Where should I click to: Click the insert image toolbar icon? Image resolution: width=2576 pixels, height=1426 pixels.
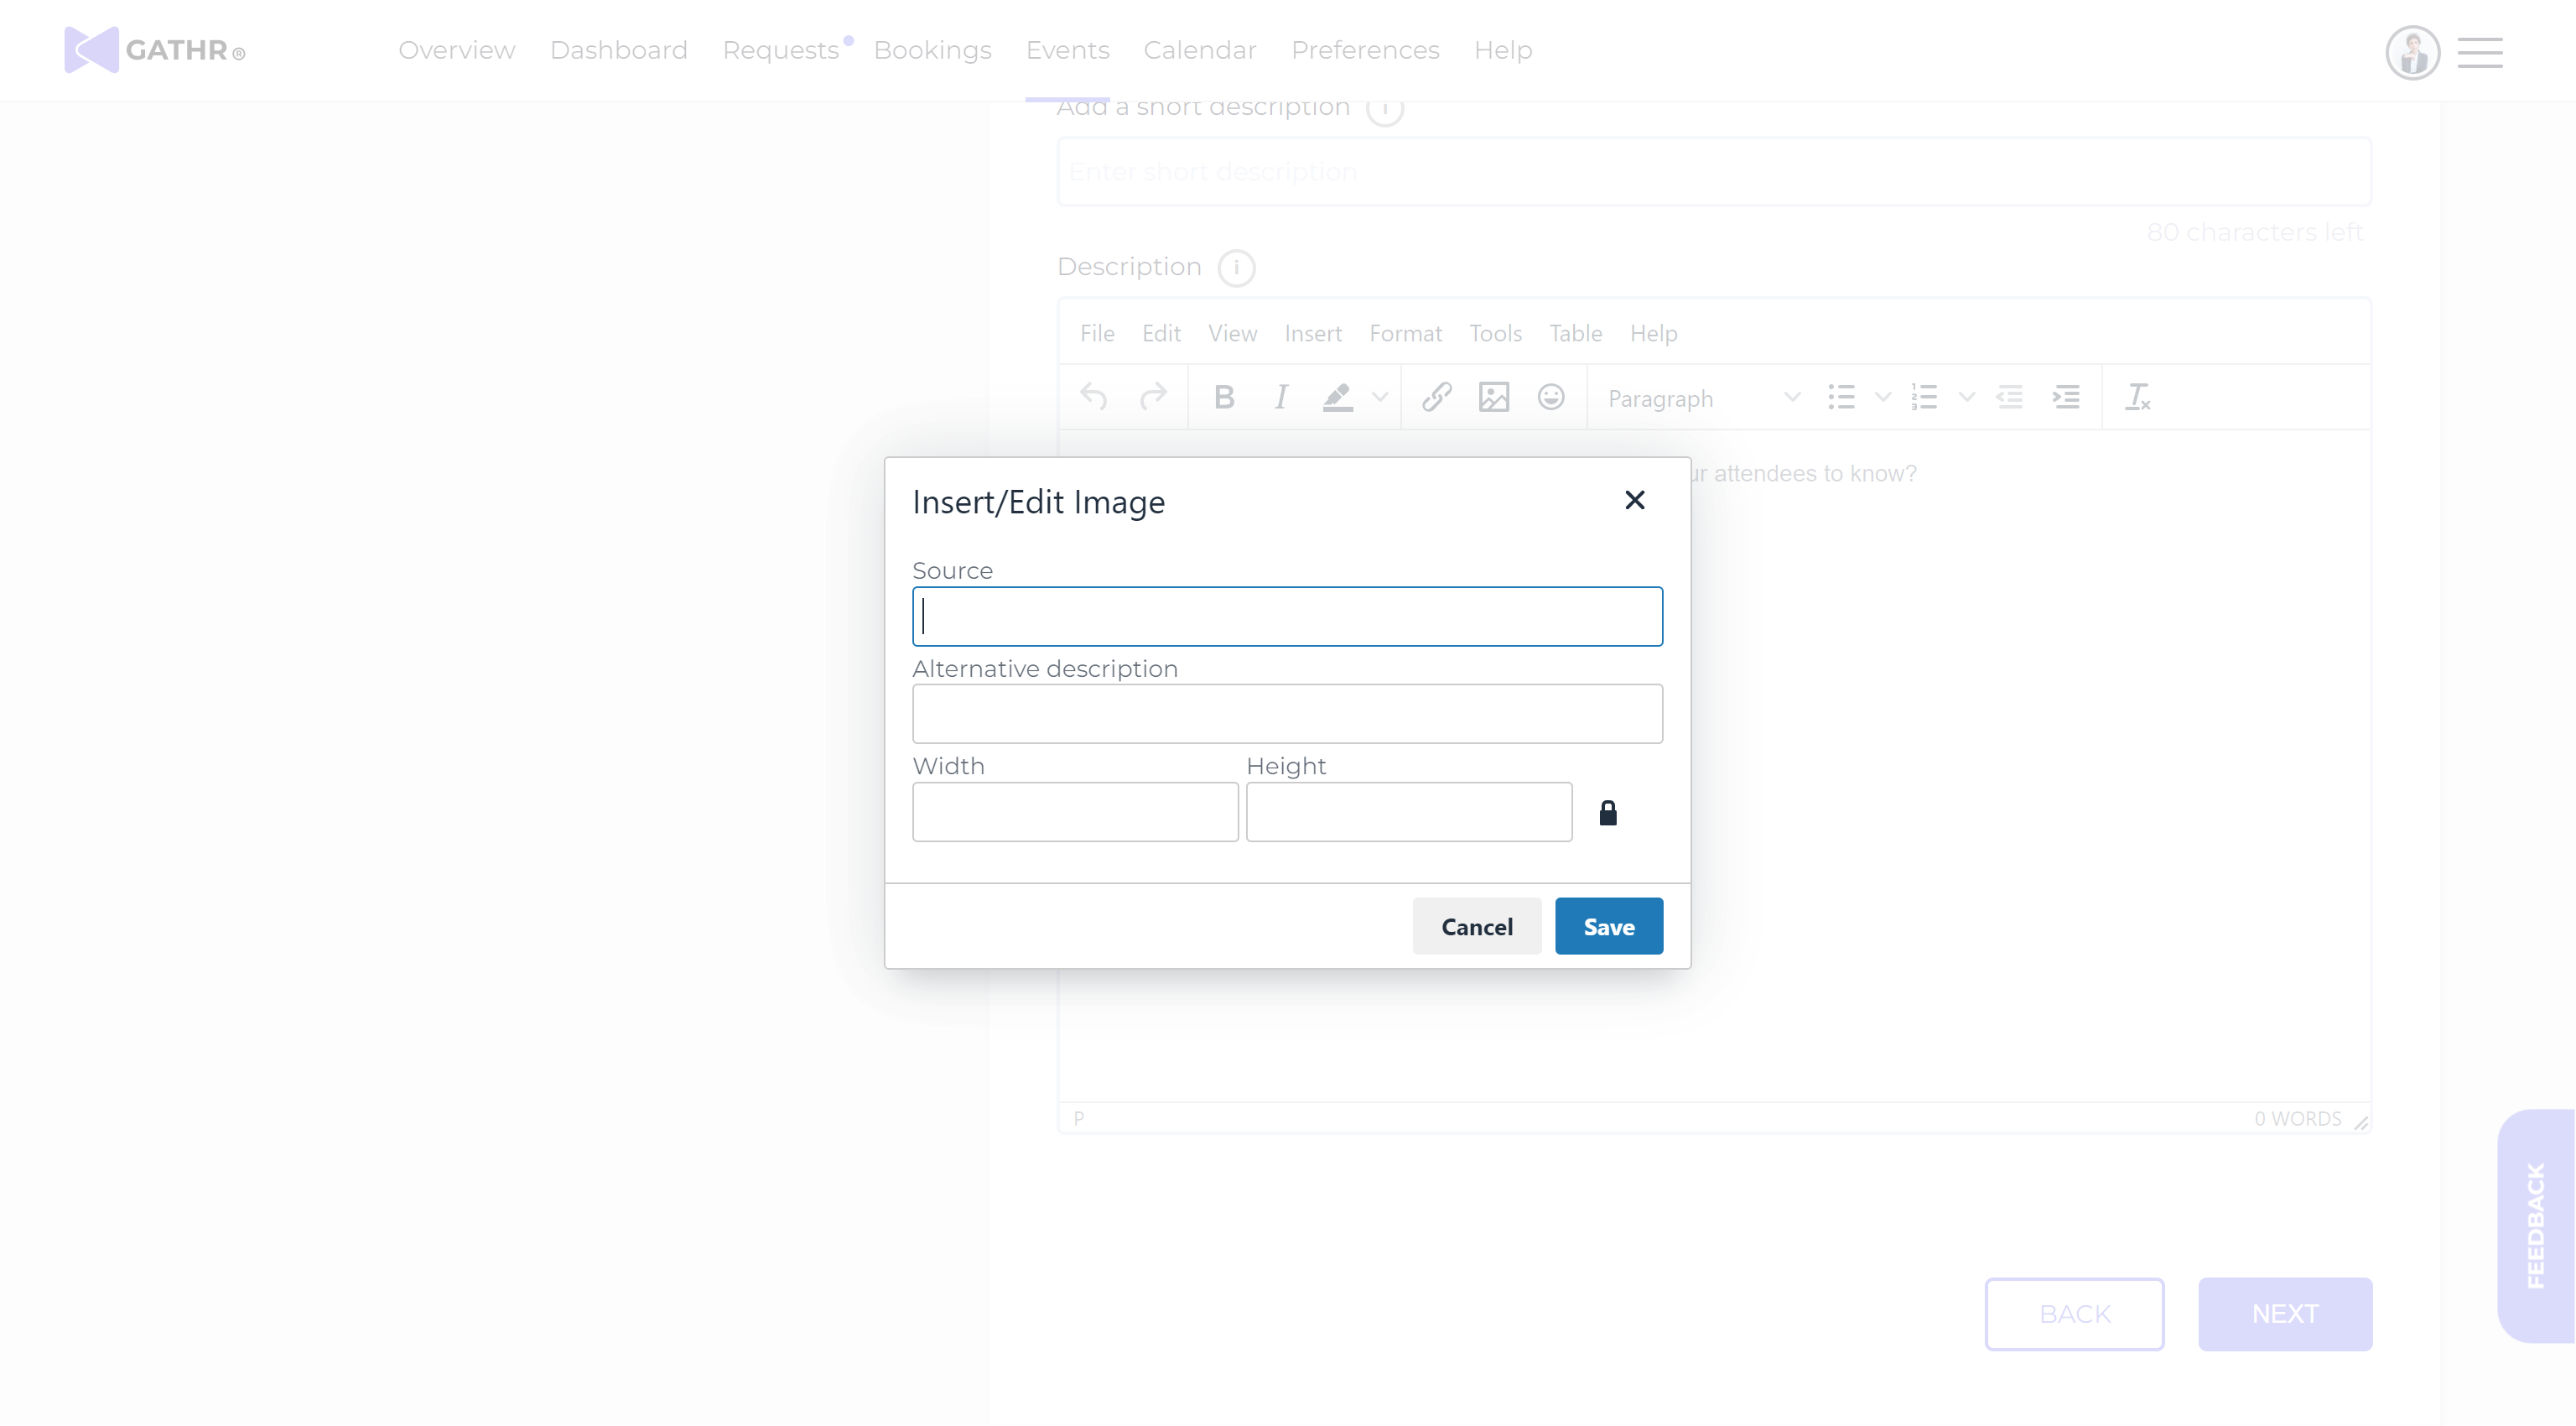point(1493,398)
